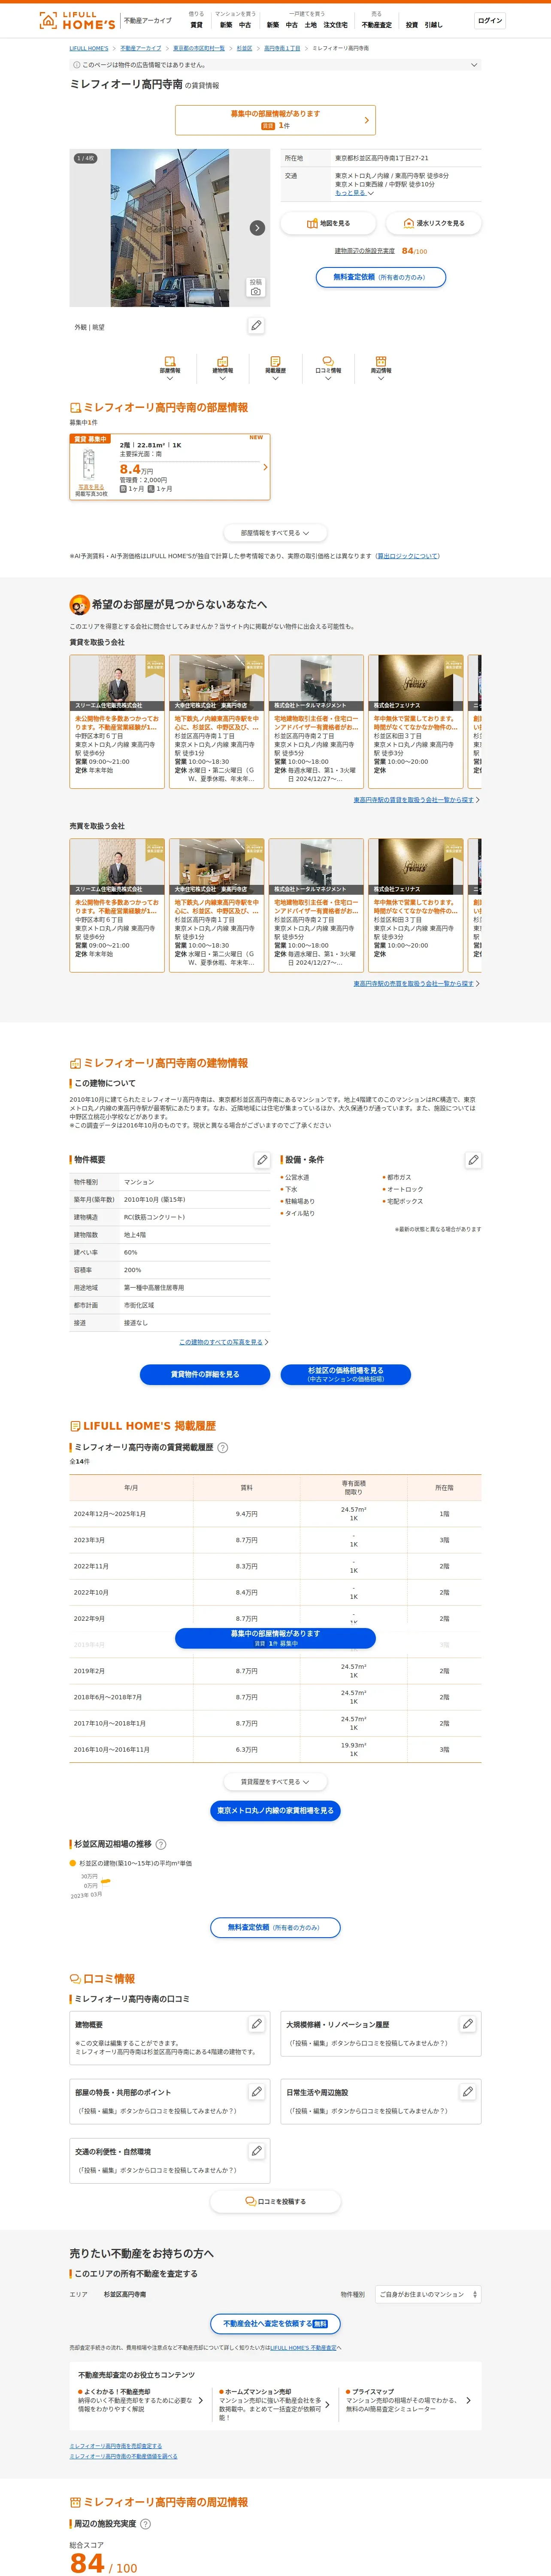Image resolution: width=551 pixels, height=2576 pixels.
Task: Advance the photo with the next-image arrow
Action: point(257,228)
